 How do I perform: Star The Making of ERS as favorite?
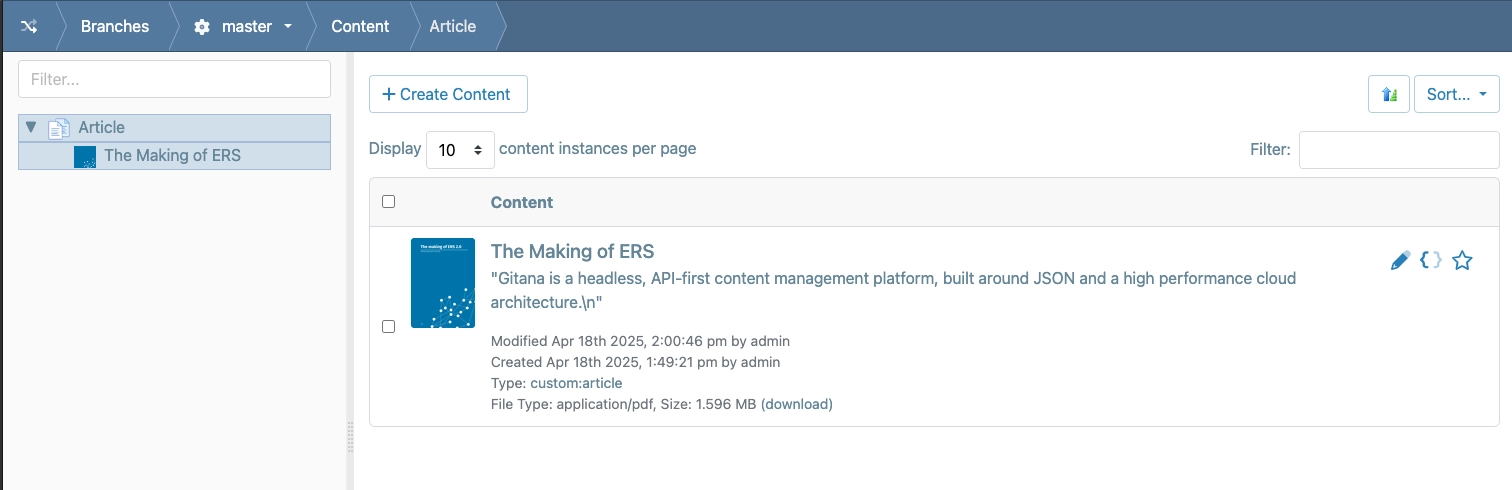pos(1462,261)
